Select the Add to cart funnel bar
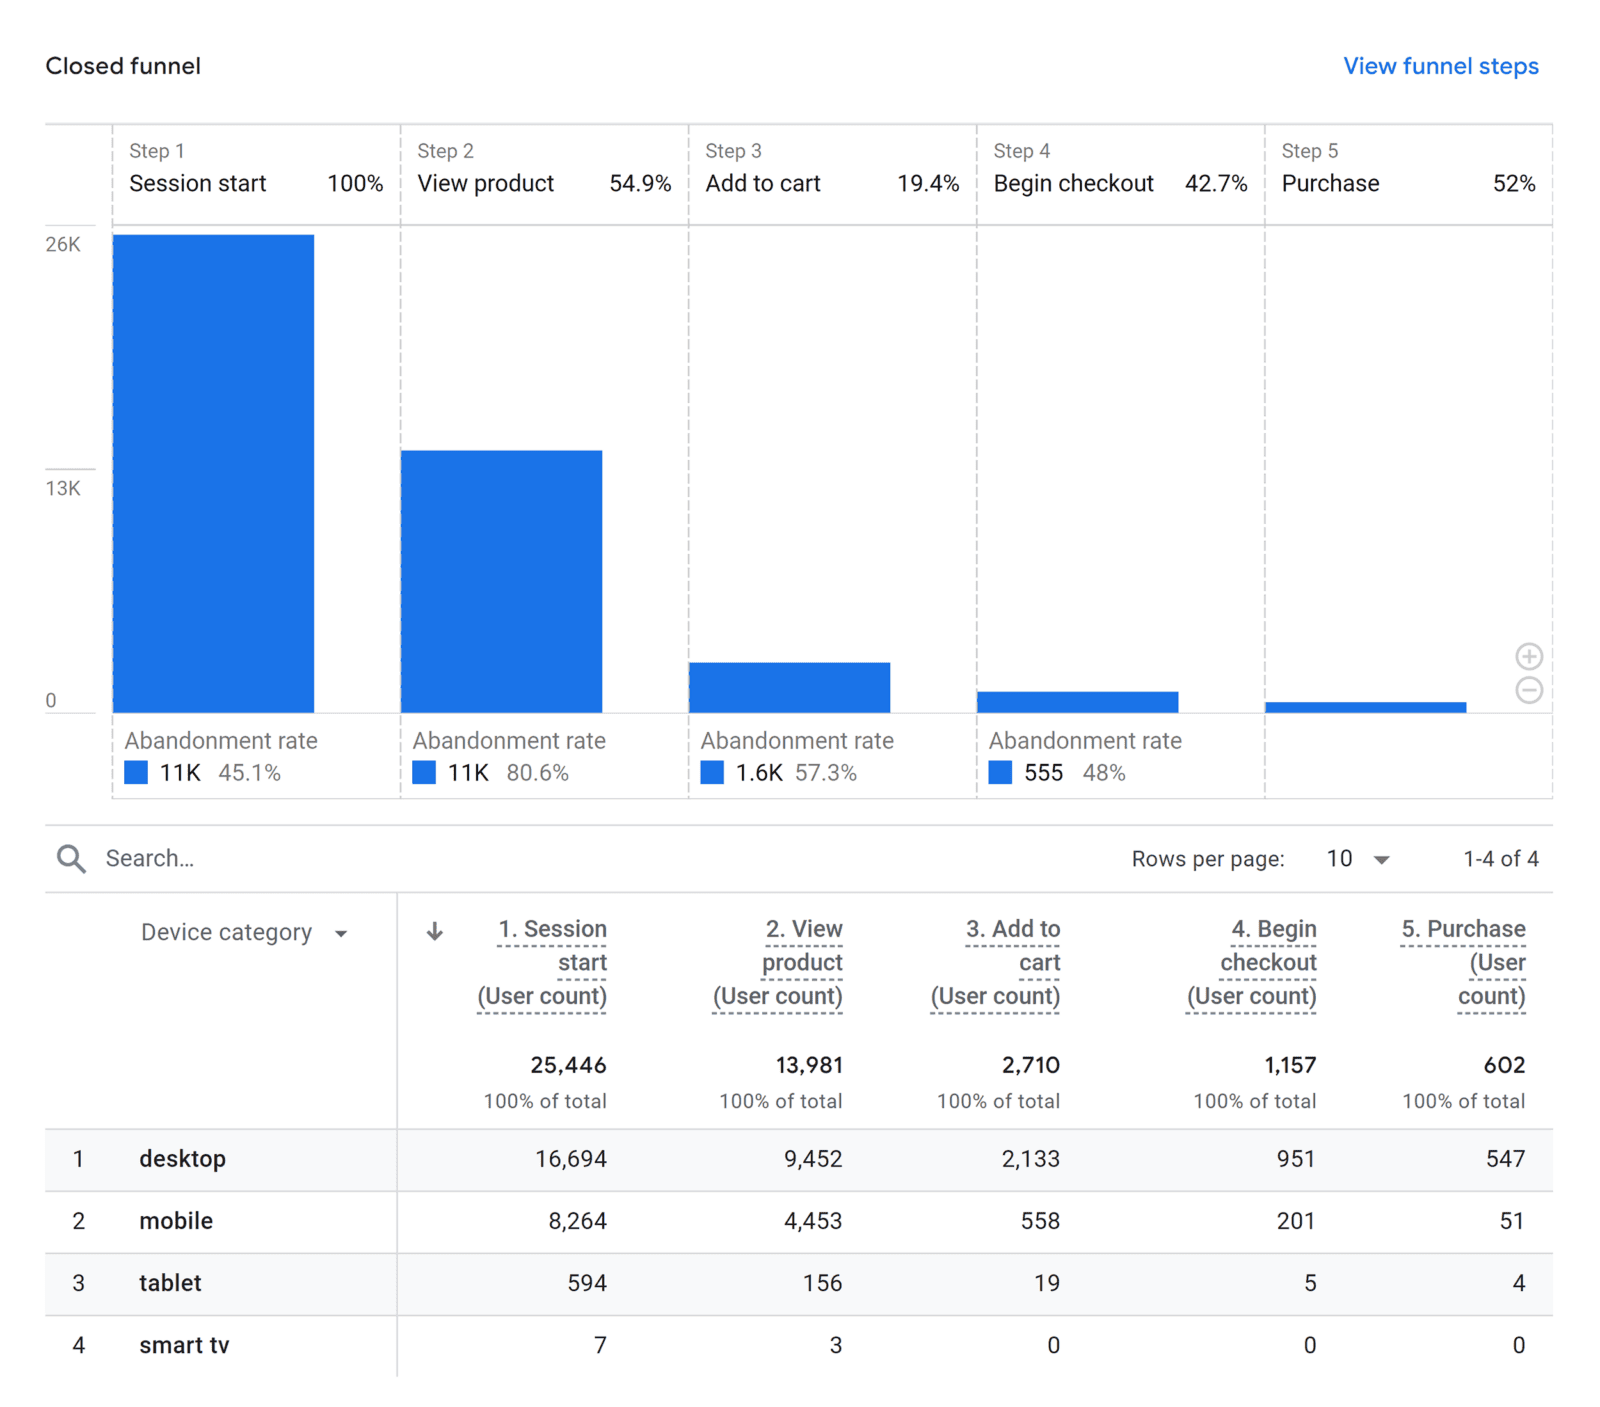 point(789,685)
